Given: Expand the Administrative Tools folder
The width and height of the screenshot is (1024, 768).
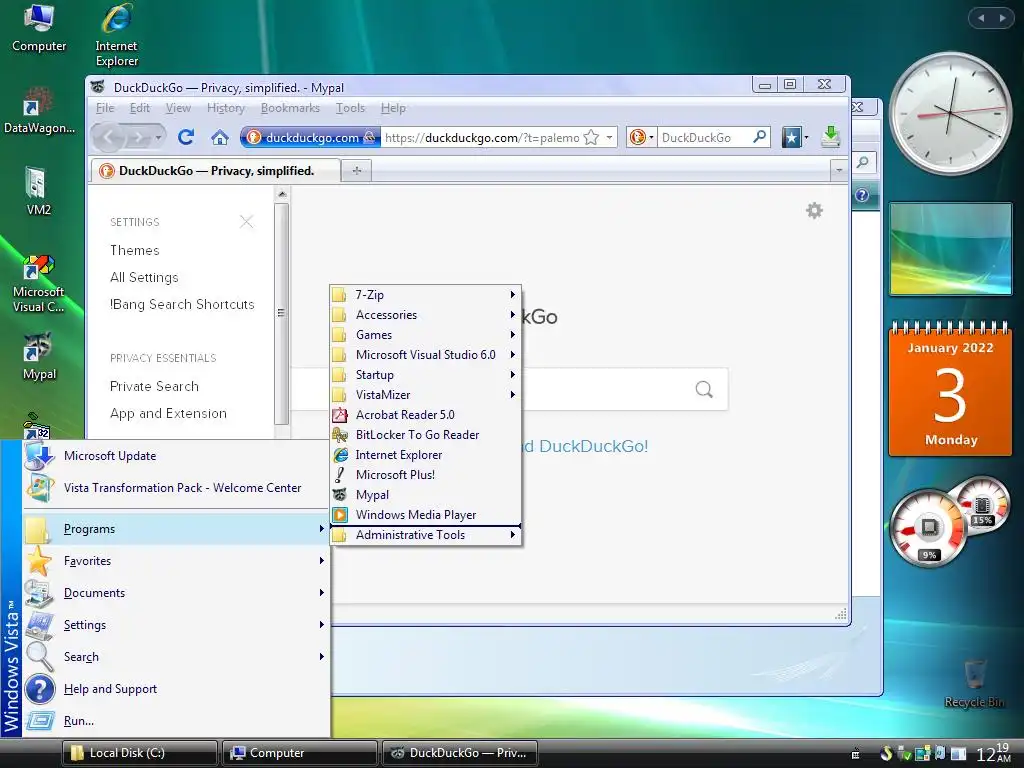Looking at the screenshot, I should coord(426,535).
